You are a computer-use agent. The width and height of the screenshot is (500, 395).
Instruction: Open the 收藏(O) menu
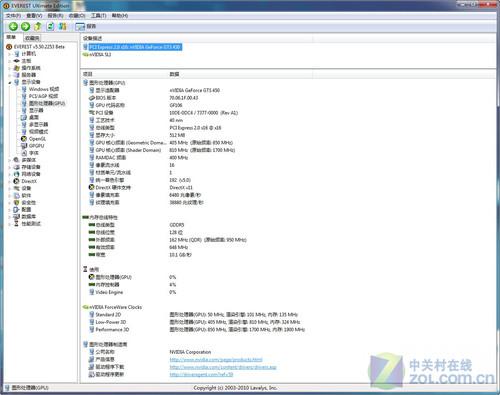77,16
